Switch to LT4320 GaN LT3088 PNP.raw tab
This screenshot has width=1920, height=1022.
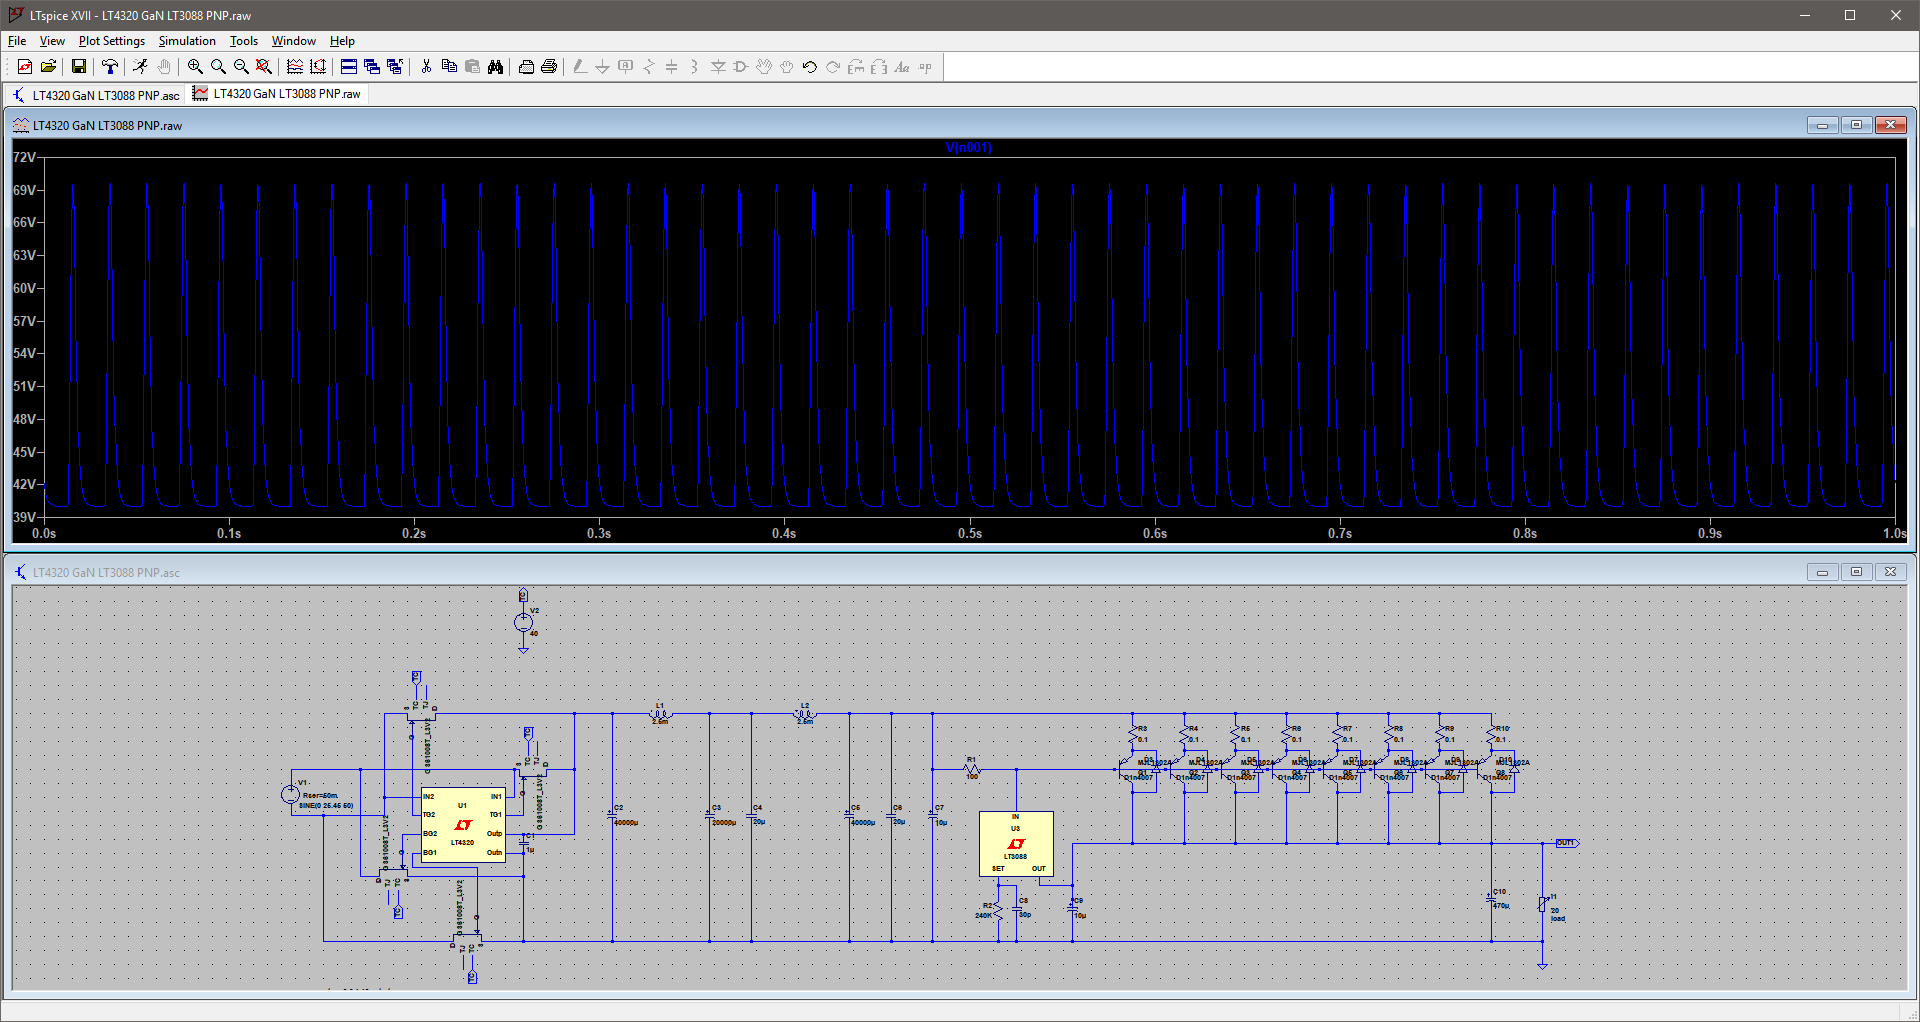277,94
